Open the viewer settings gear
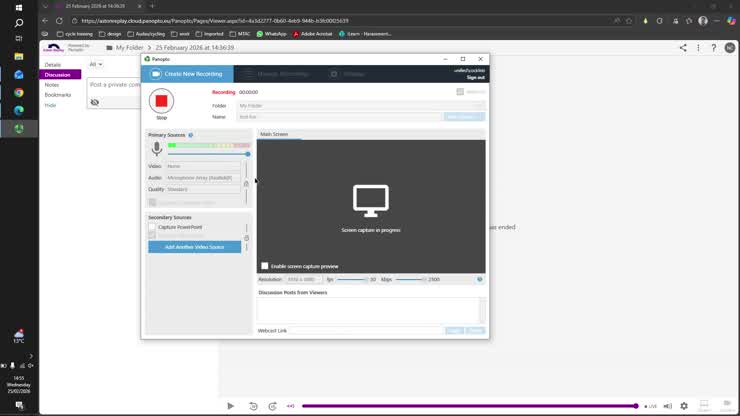 point(684,406)
